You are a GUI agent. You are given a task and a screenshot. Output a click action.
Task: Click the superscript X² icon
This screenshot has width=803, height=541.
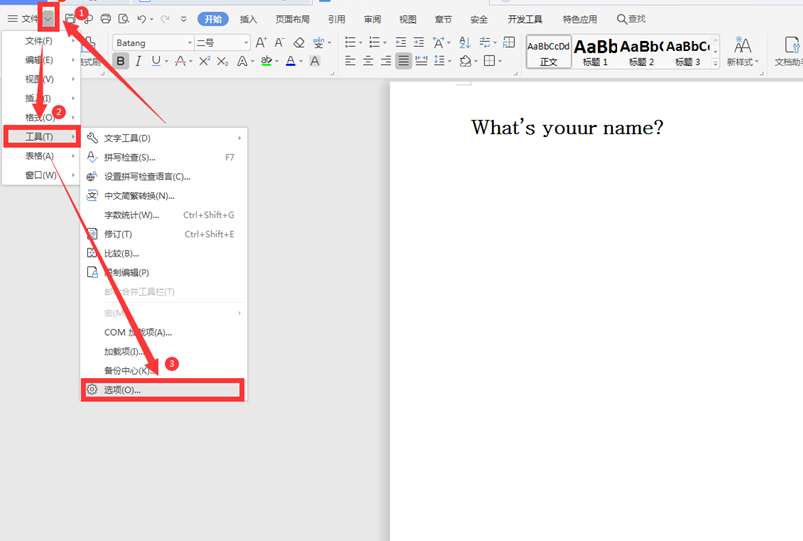pos(204,61)
